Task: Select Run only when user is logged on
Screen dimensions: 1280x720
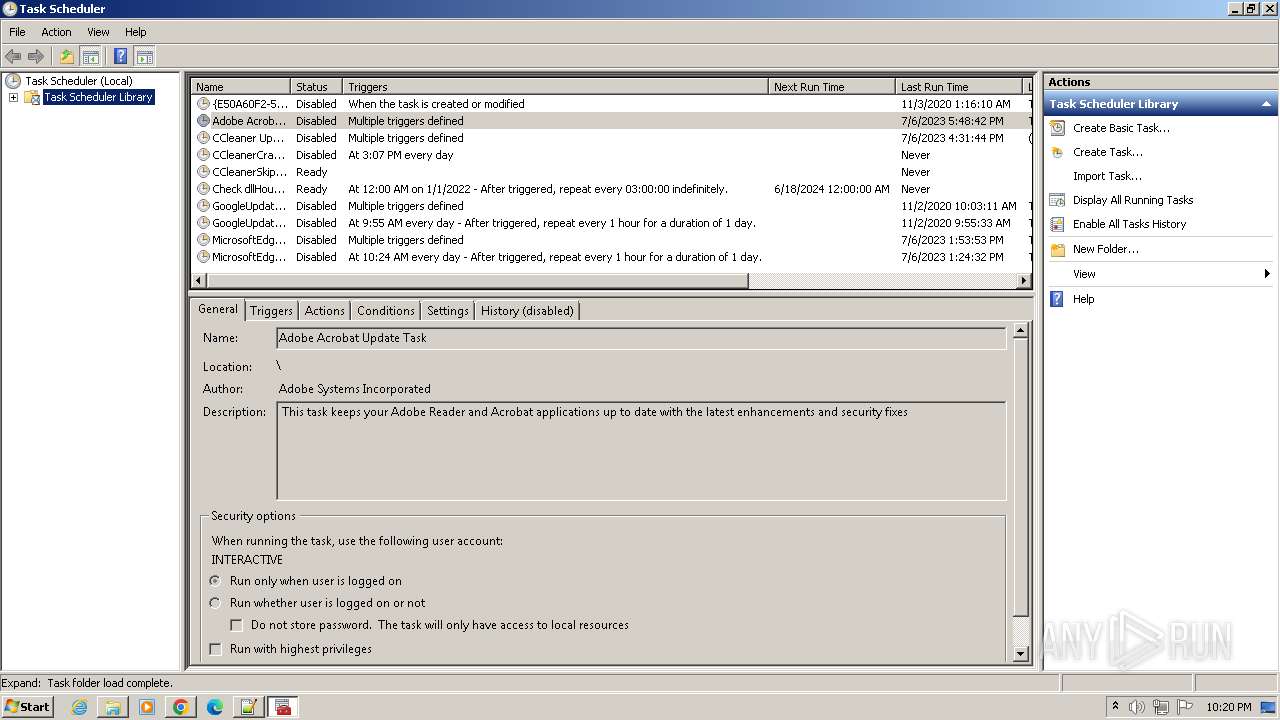Action: pos(215,581)
